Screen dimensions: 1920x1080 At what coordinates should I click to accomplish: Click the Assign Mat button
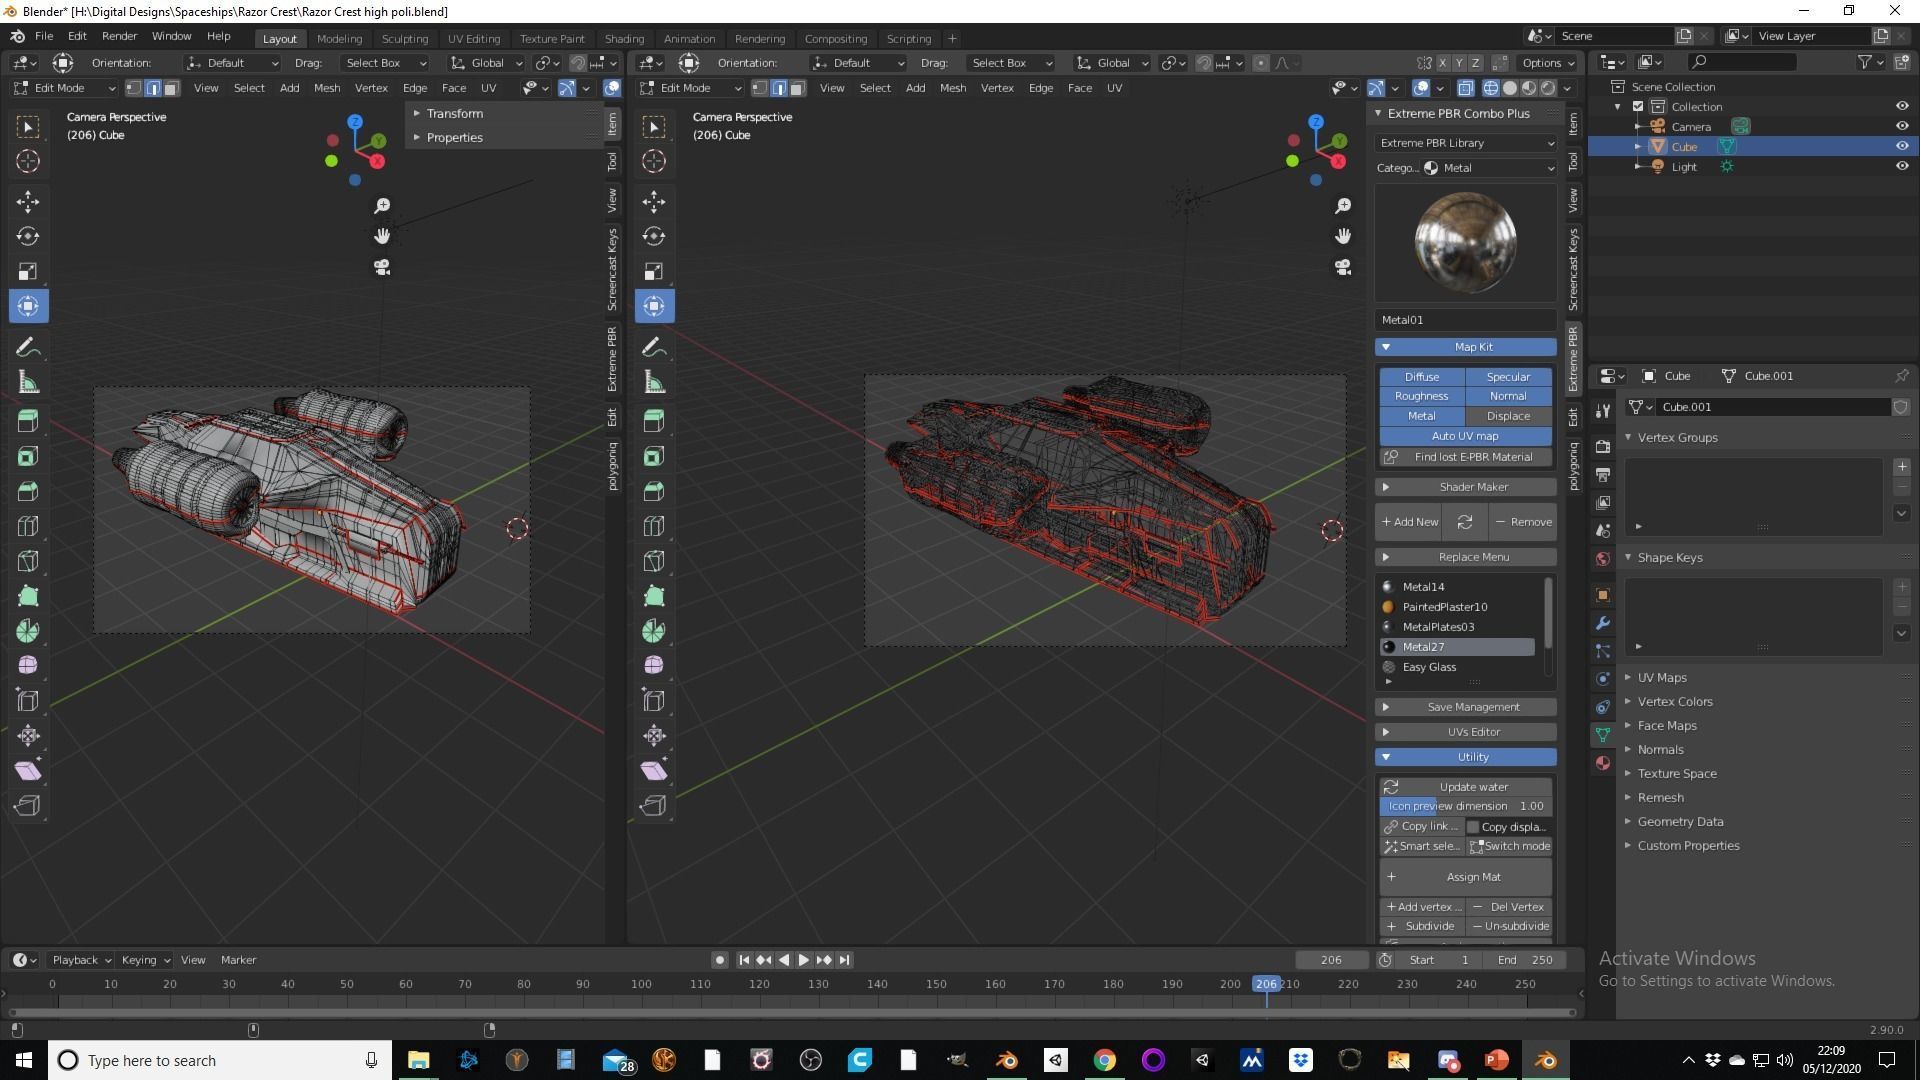[1466, 877]
